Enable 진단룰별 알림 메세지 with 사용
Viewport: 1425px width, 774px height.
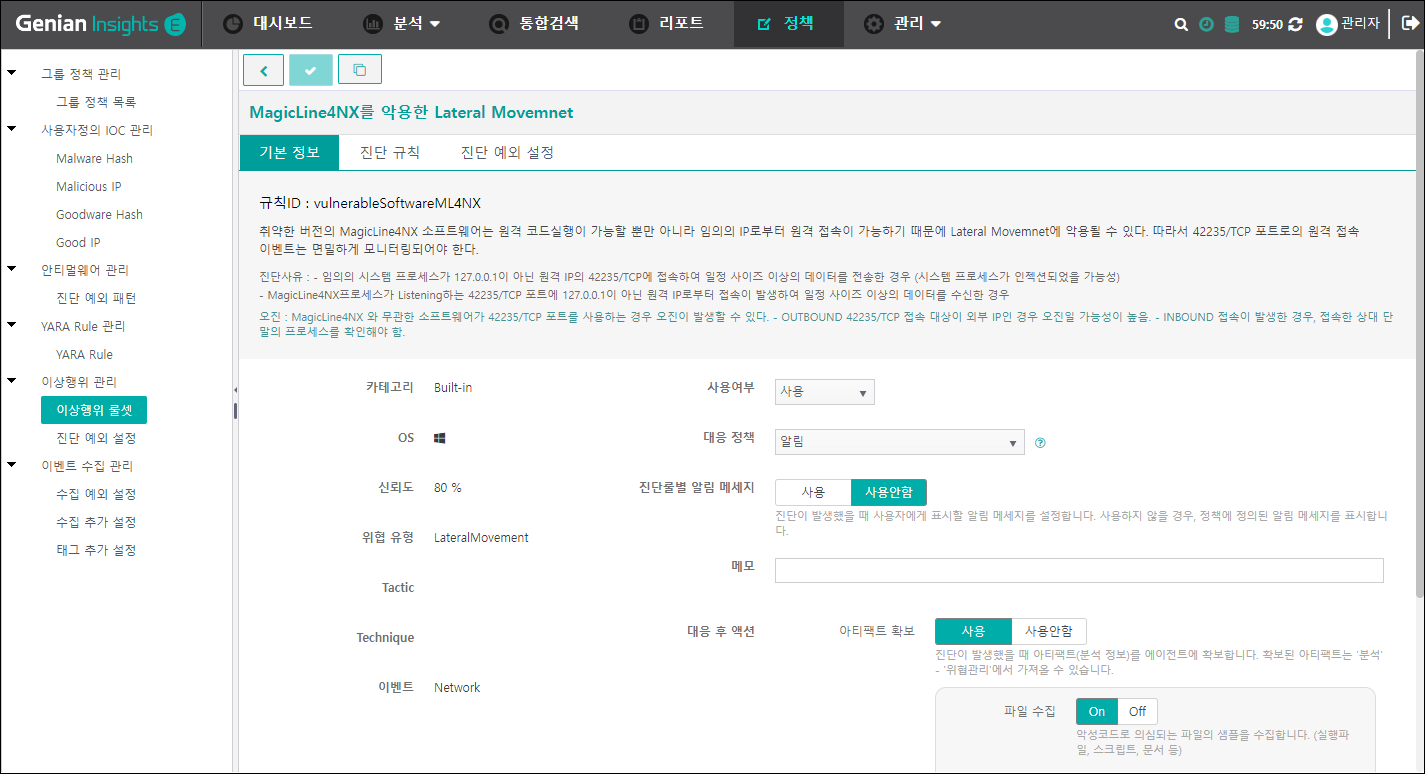(x=813, y=492)
